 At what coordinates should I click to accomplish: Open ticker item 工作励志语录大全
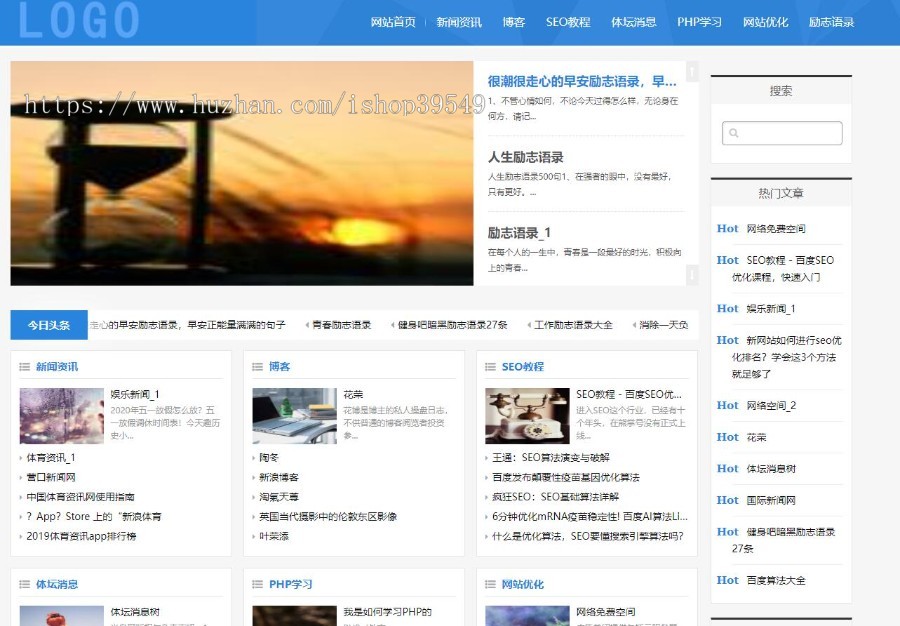tap(573, 325)
